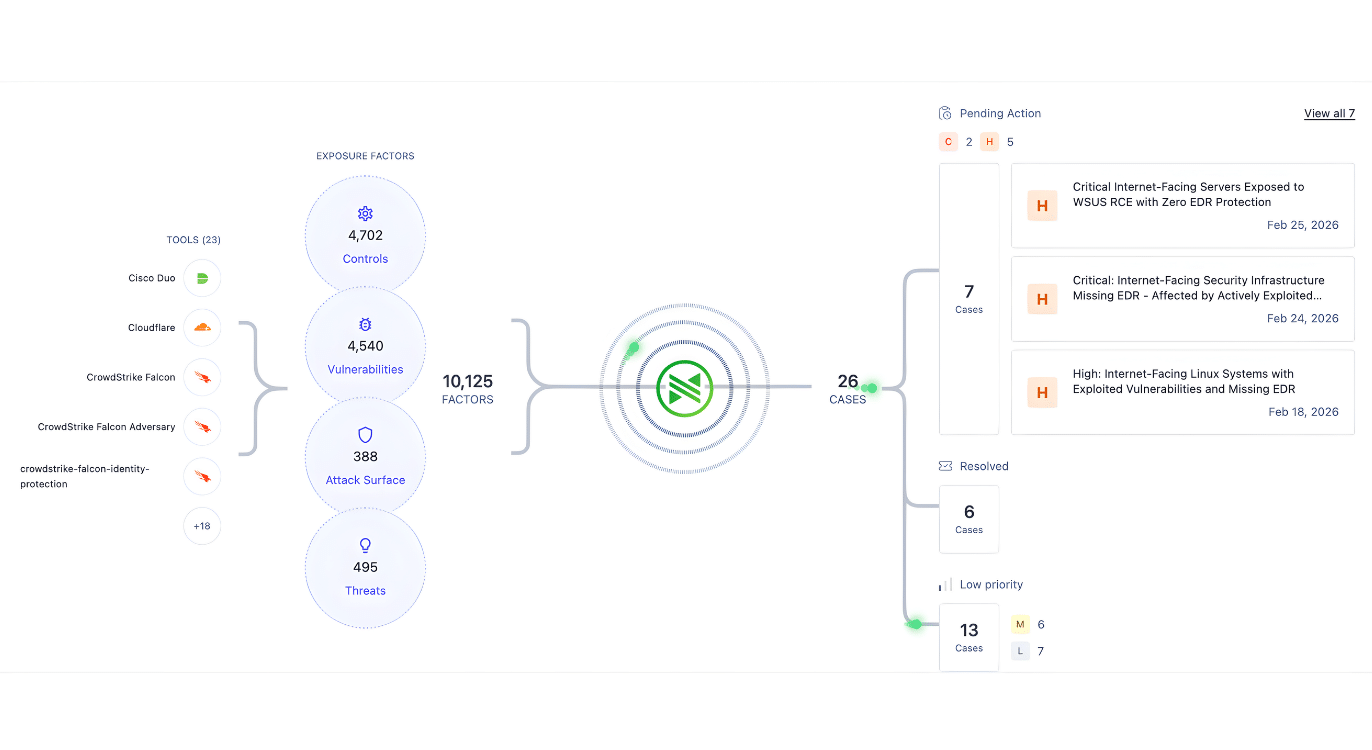Select the 7 Cases pending box

coord(968,299)
